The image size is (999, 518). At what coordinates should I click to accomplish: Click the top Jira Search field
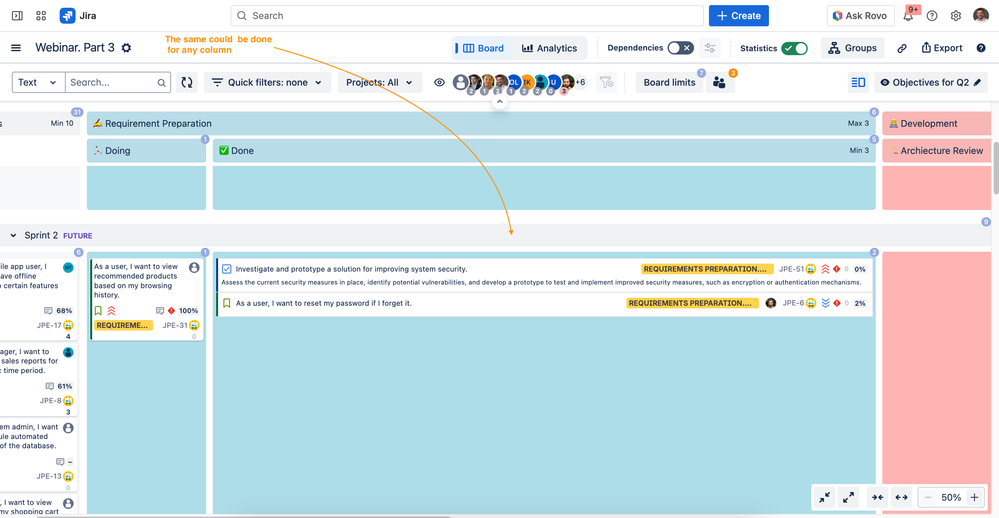pos(467,16)
